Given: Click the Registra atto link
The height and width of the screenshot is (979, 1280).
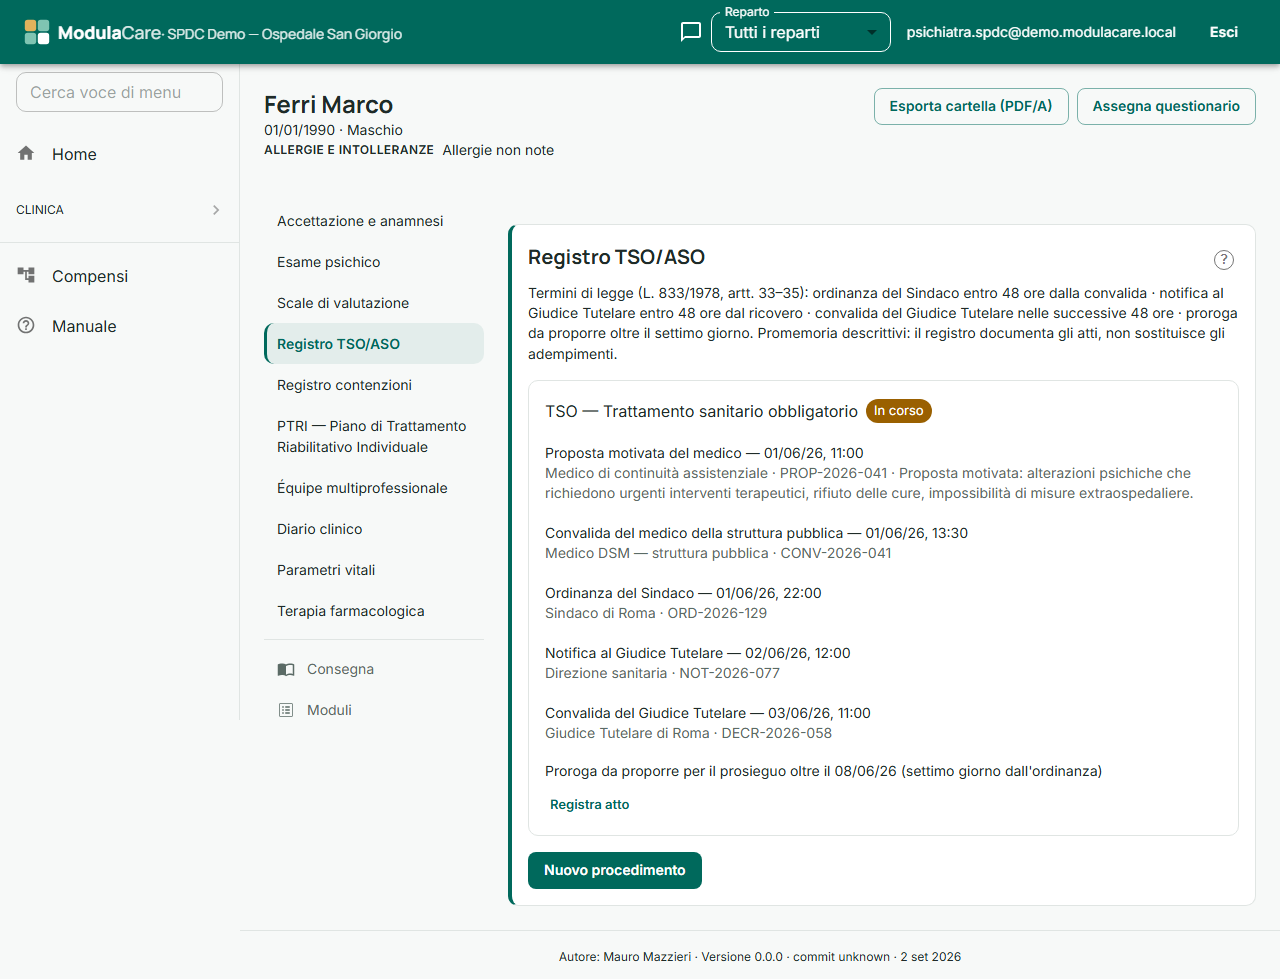Looking at the screenshot, I should click(590, 804).
